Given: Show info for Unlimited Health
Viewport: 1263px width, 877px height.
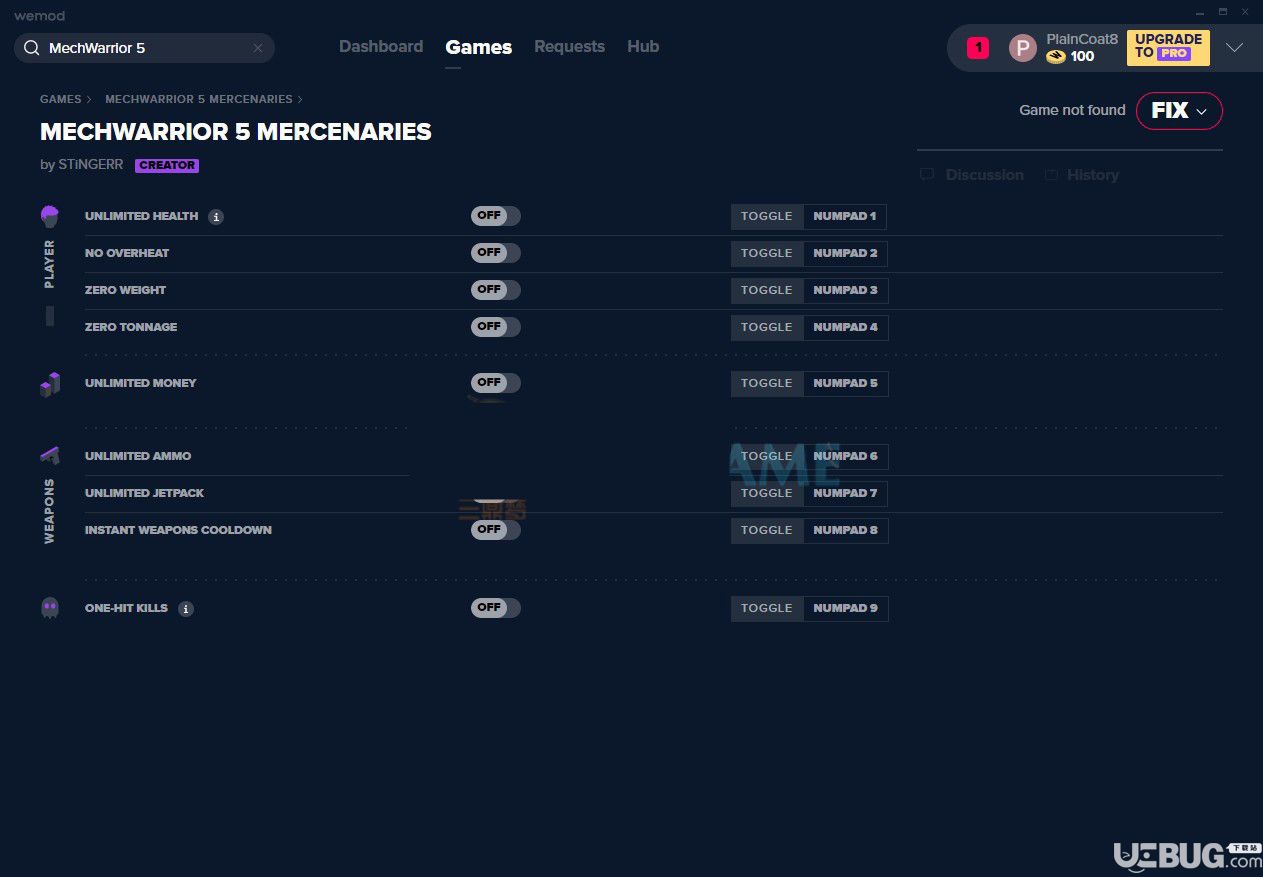Looking at the screenshot, I should 216,217.
